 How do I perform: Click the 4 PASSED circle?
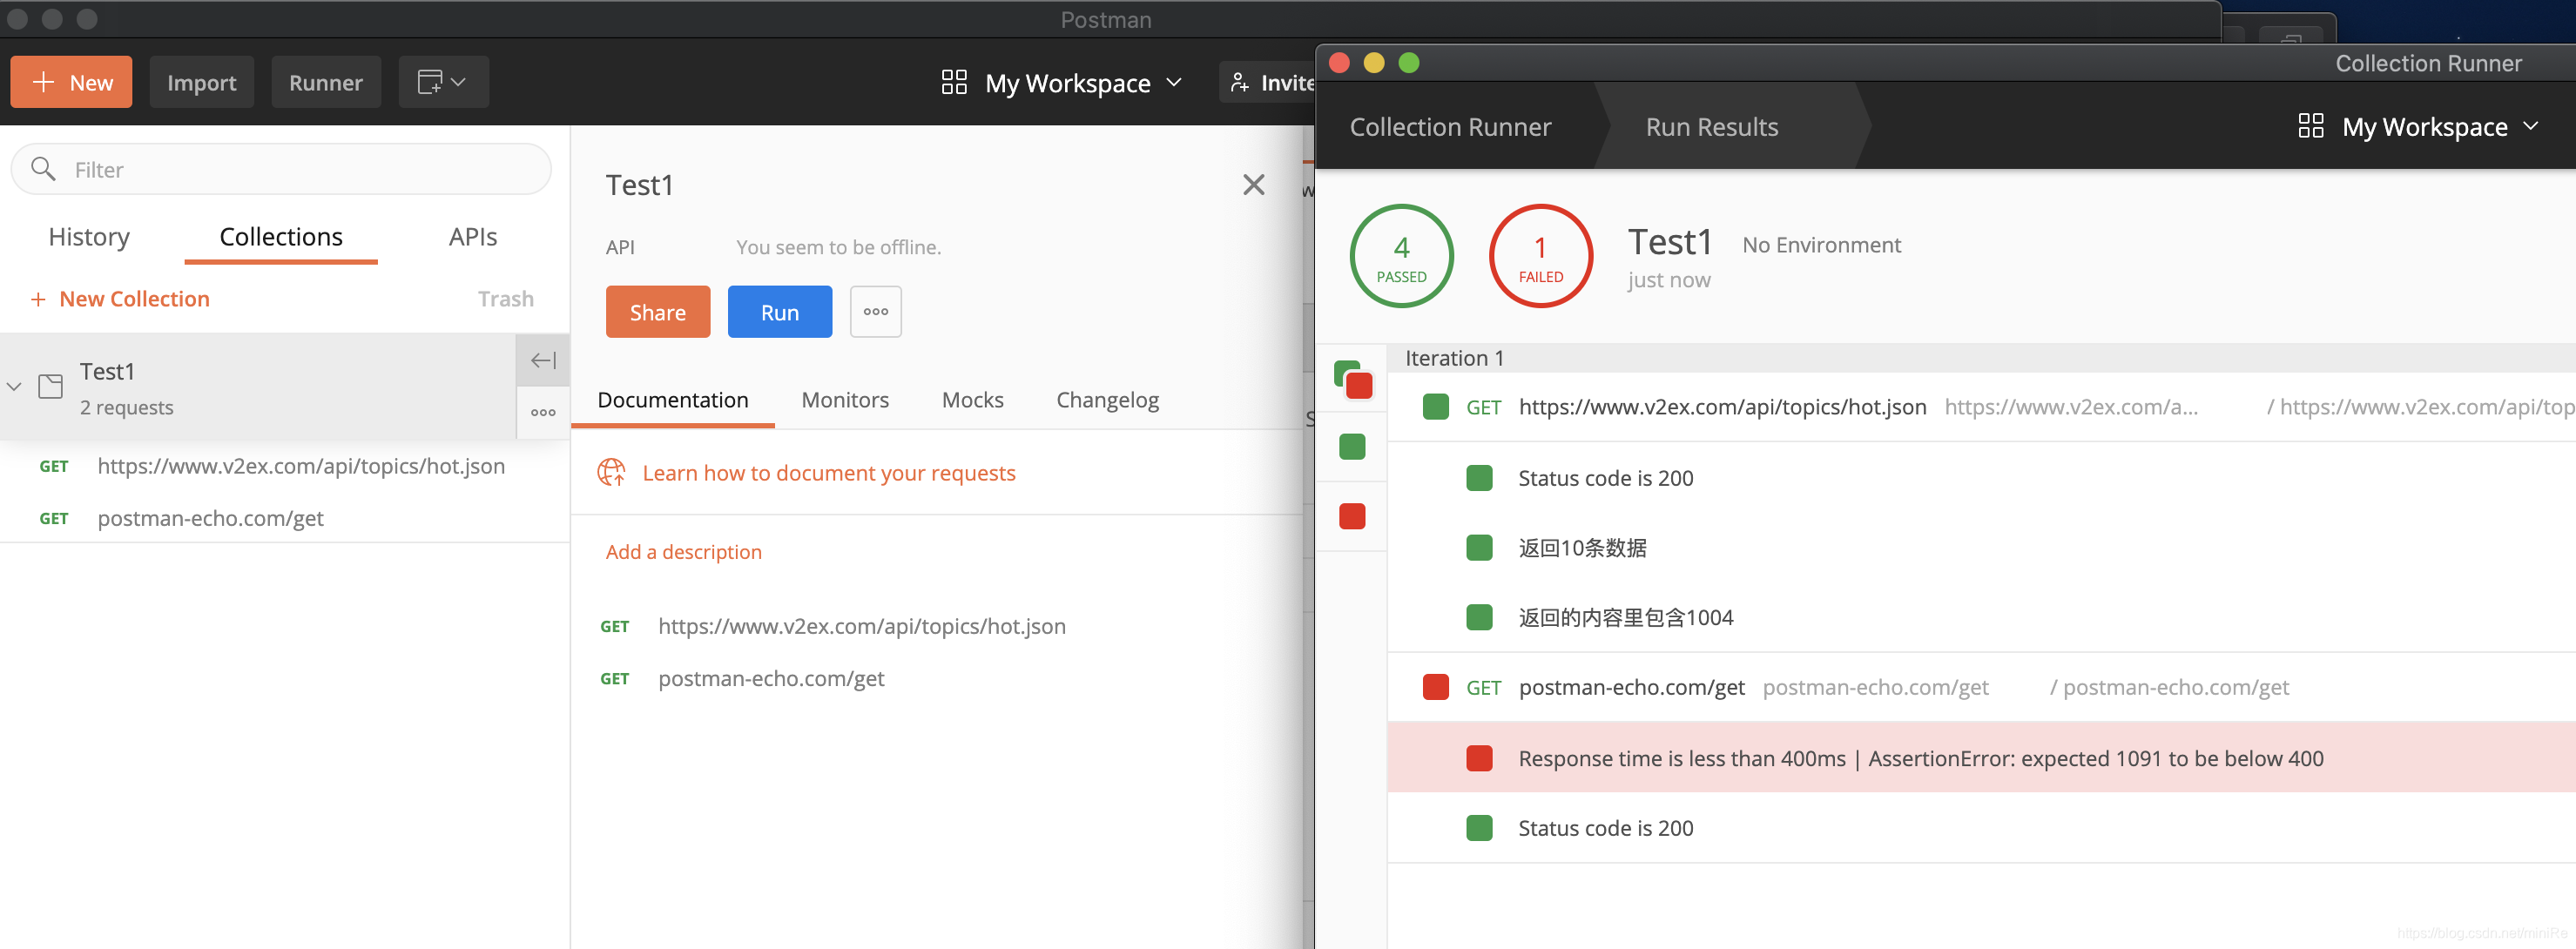1401,256
